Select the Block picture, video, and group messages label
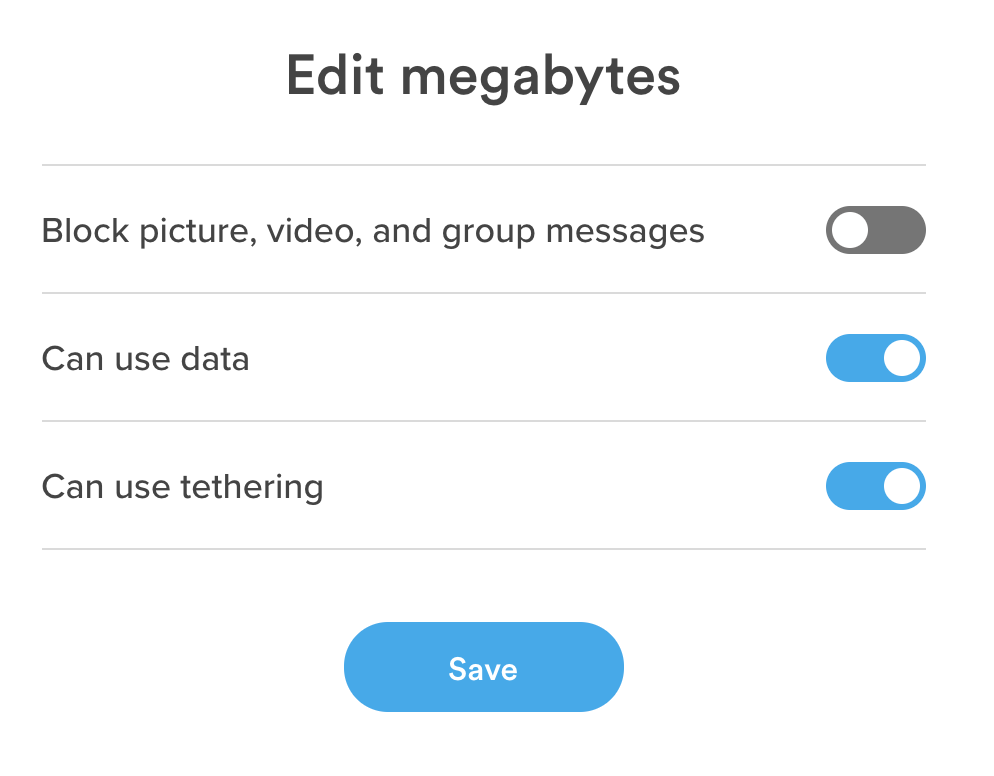This screenshot has width=994, height=776. (x=372, y=231)
